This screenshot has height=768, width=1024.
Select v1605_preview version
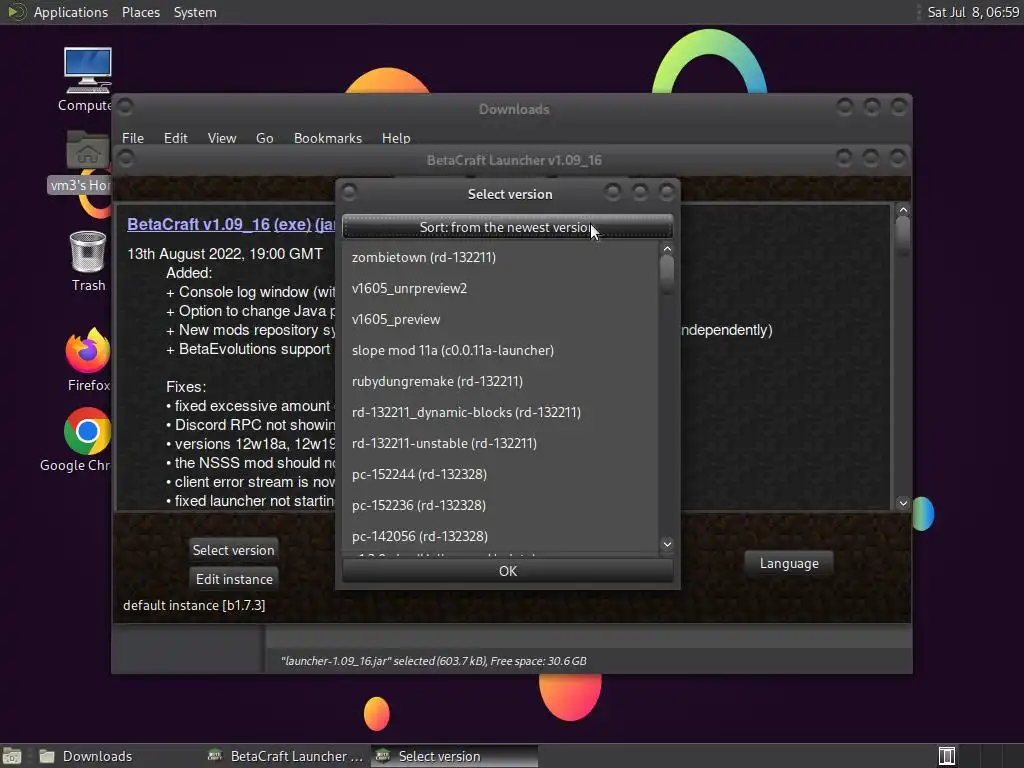coord(501,319)
